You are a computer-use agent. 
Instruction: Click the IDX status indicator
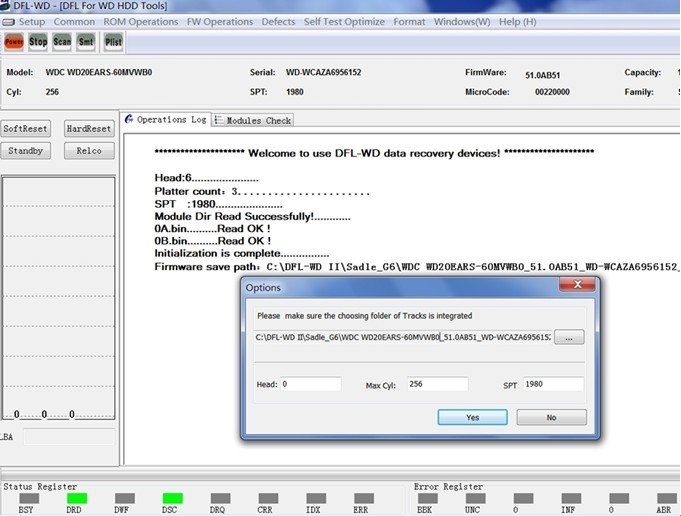(x=316, y=498)
